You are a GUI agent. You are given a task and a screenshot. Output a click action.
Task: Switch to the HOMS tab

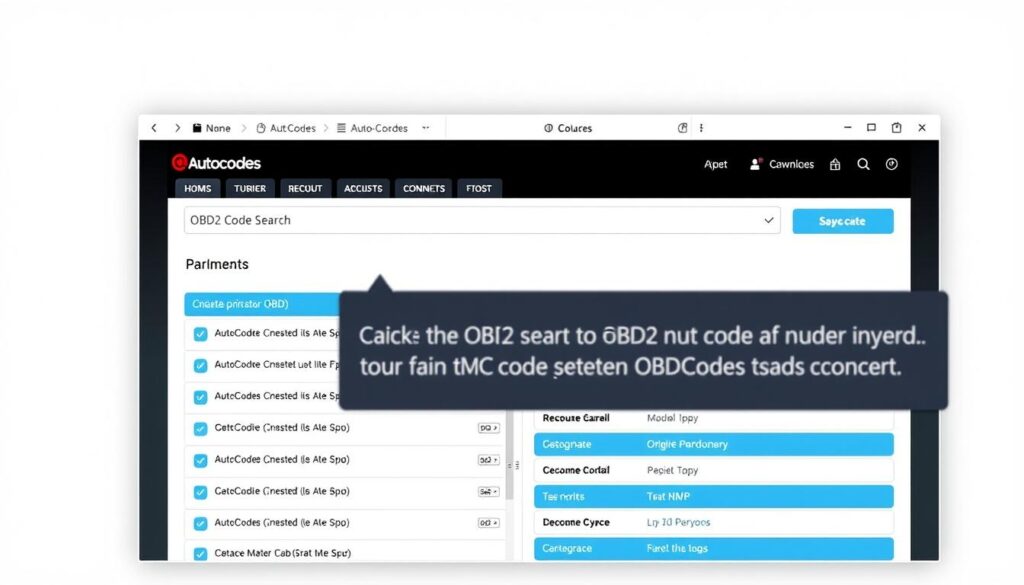point(197,189)
